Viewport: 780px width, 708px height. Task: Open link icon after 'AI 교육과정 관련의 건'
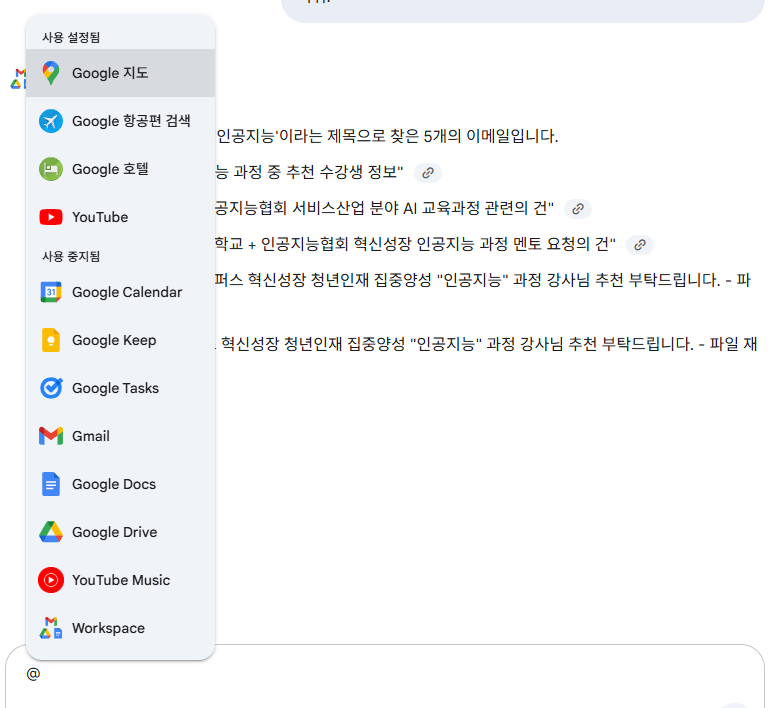point(578,208)
